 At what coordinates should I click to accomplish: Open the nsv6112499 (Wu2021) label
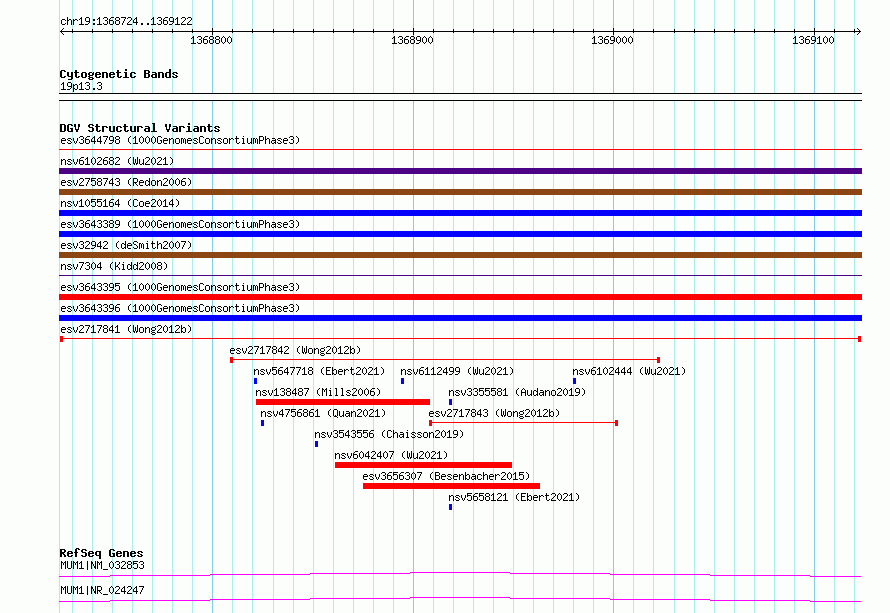click(x=457, y=371)
